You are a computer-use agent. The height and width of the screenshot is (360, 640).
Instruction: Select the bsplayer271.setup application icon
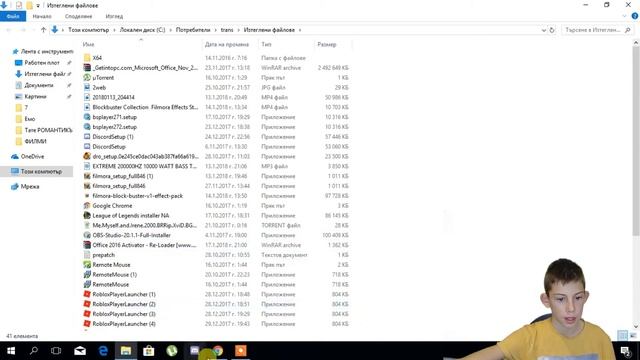[87, 117]
